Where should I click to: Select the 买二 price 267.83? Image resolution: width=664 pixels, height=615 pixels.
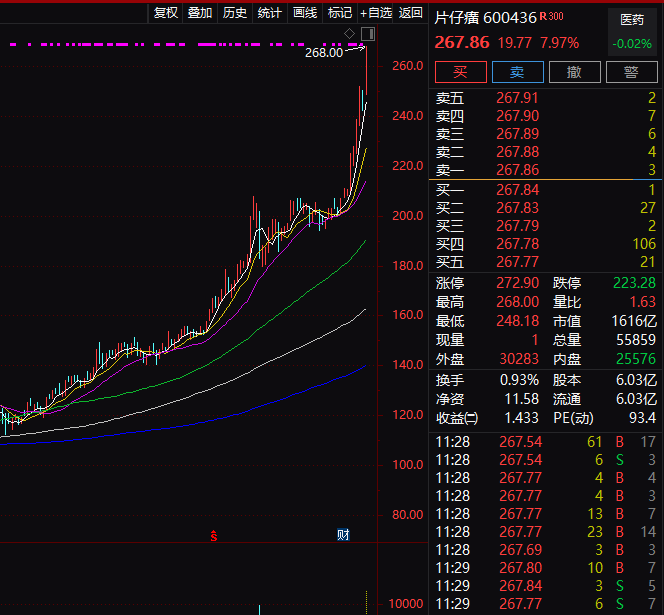(x=517, y=208)
